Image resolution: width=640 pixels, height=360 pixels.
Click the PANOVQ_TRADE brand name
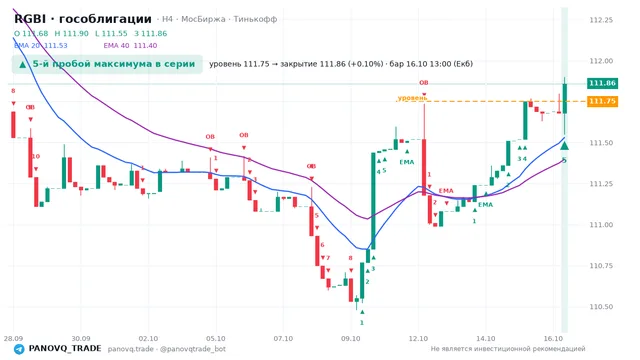point(65,349)
